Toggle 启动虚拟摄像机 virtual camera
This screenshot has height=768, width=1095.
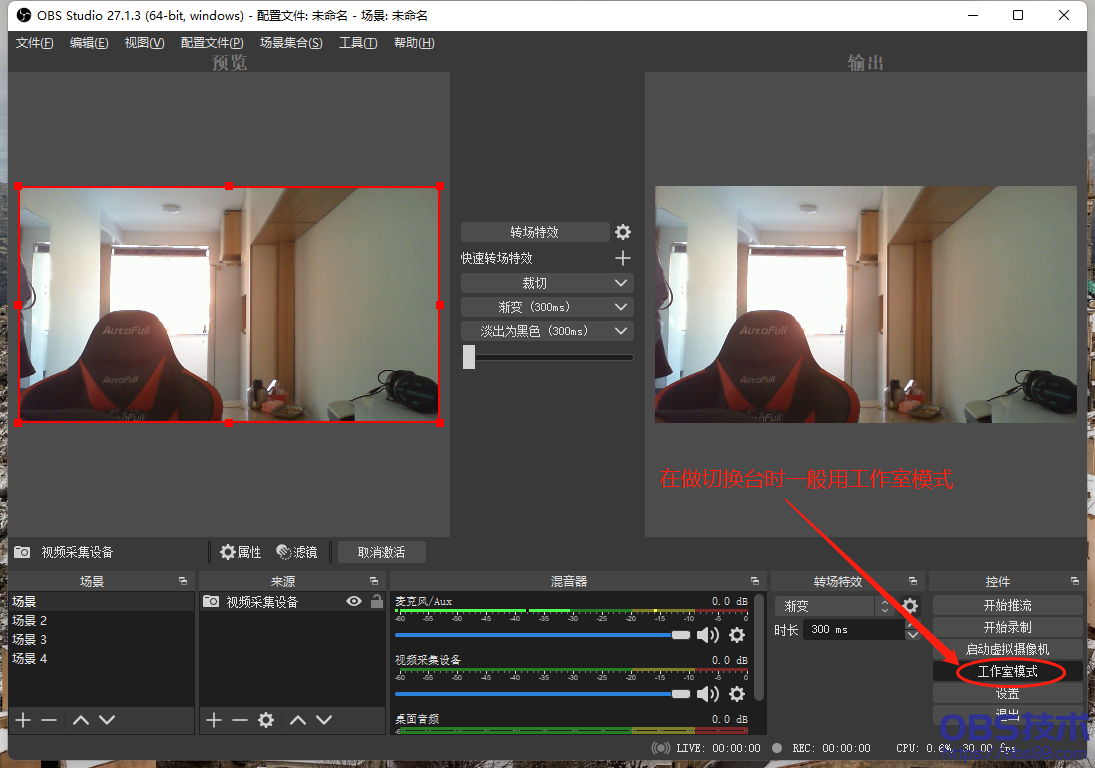(x=1008, y=649)
